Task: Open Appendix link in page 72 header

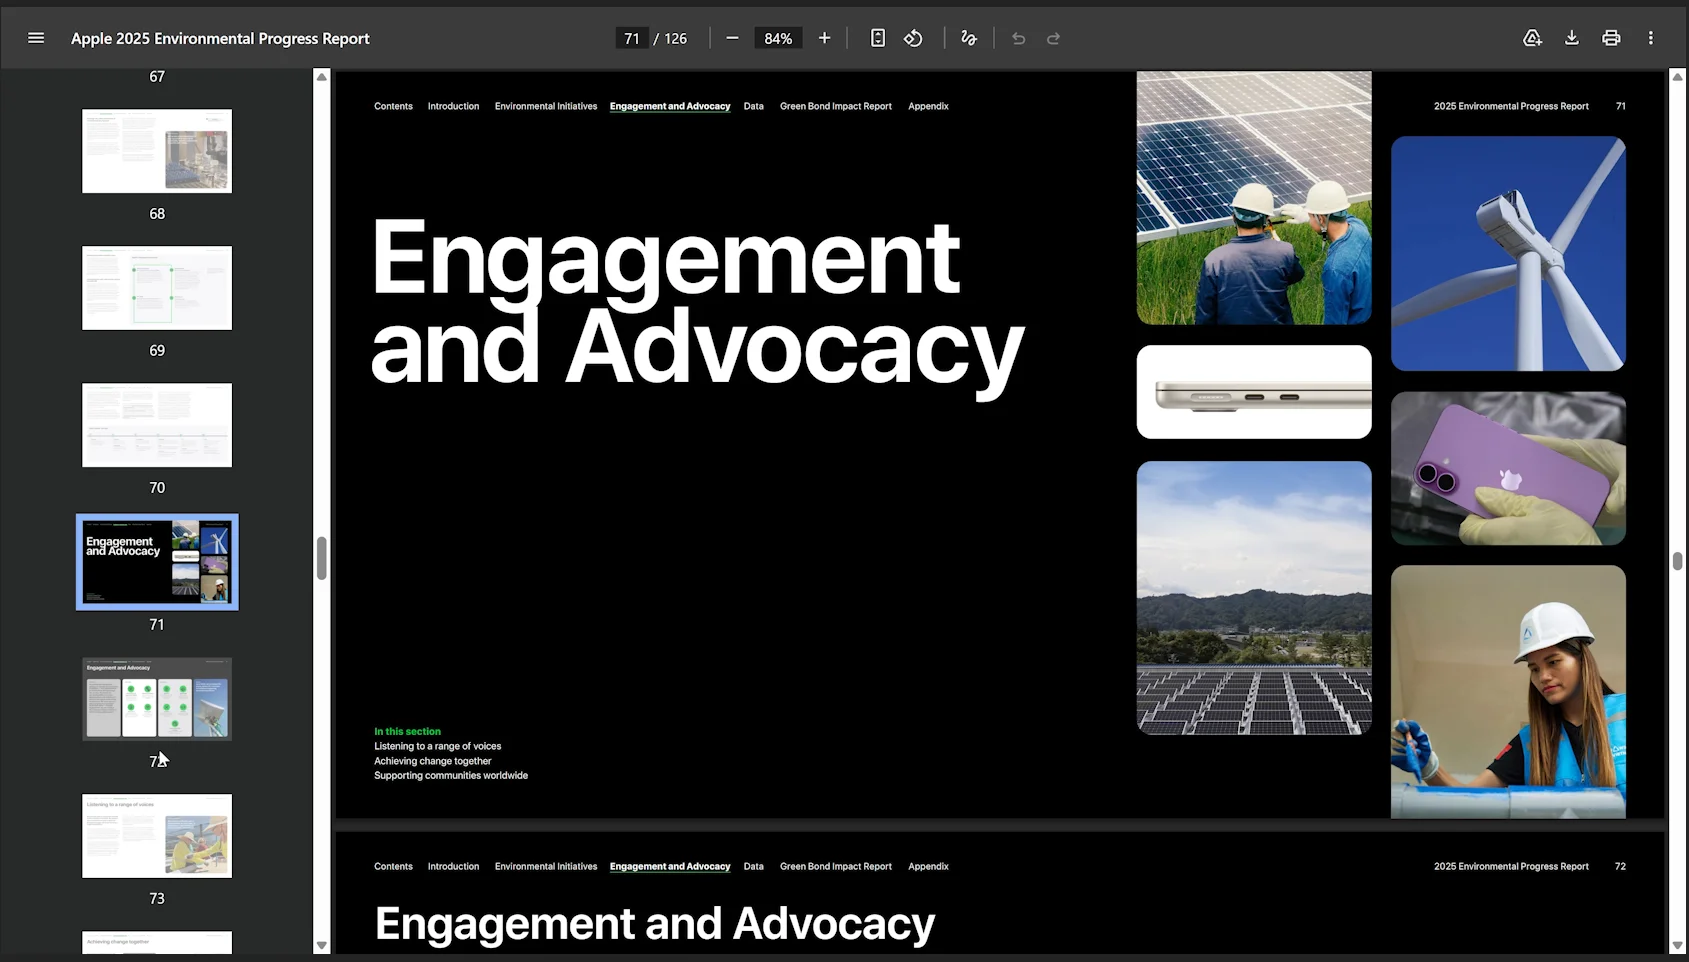Action: coord(928,866)
